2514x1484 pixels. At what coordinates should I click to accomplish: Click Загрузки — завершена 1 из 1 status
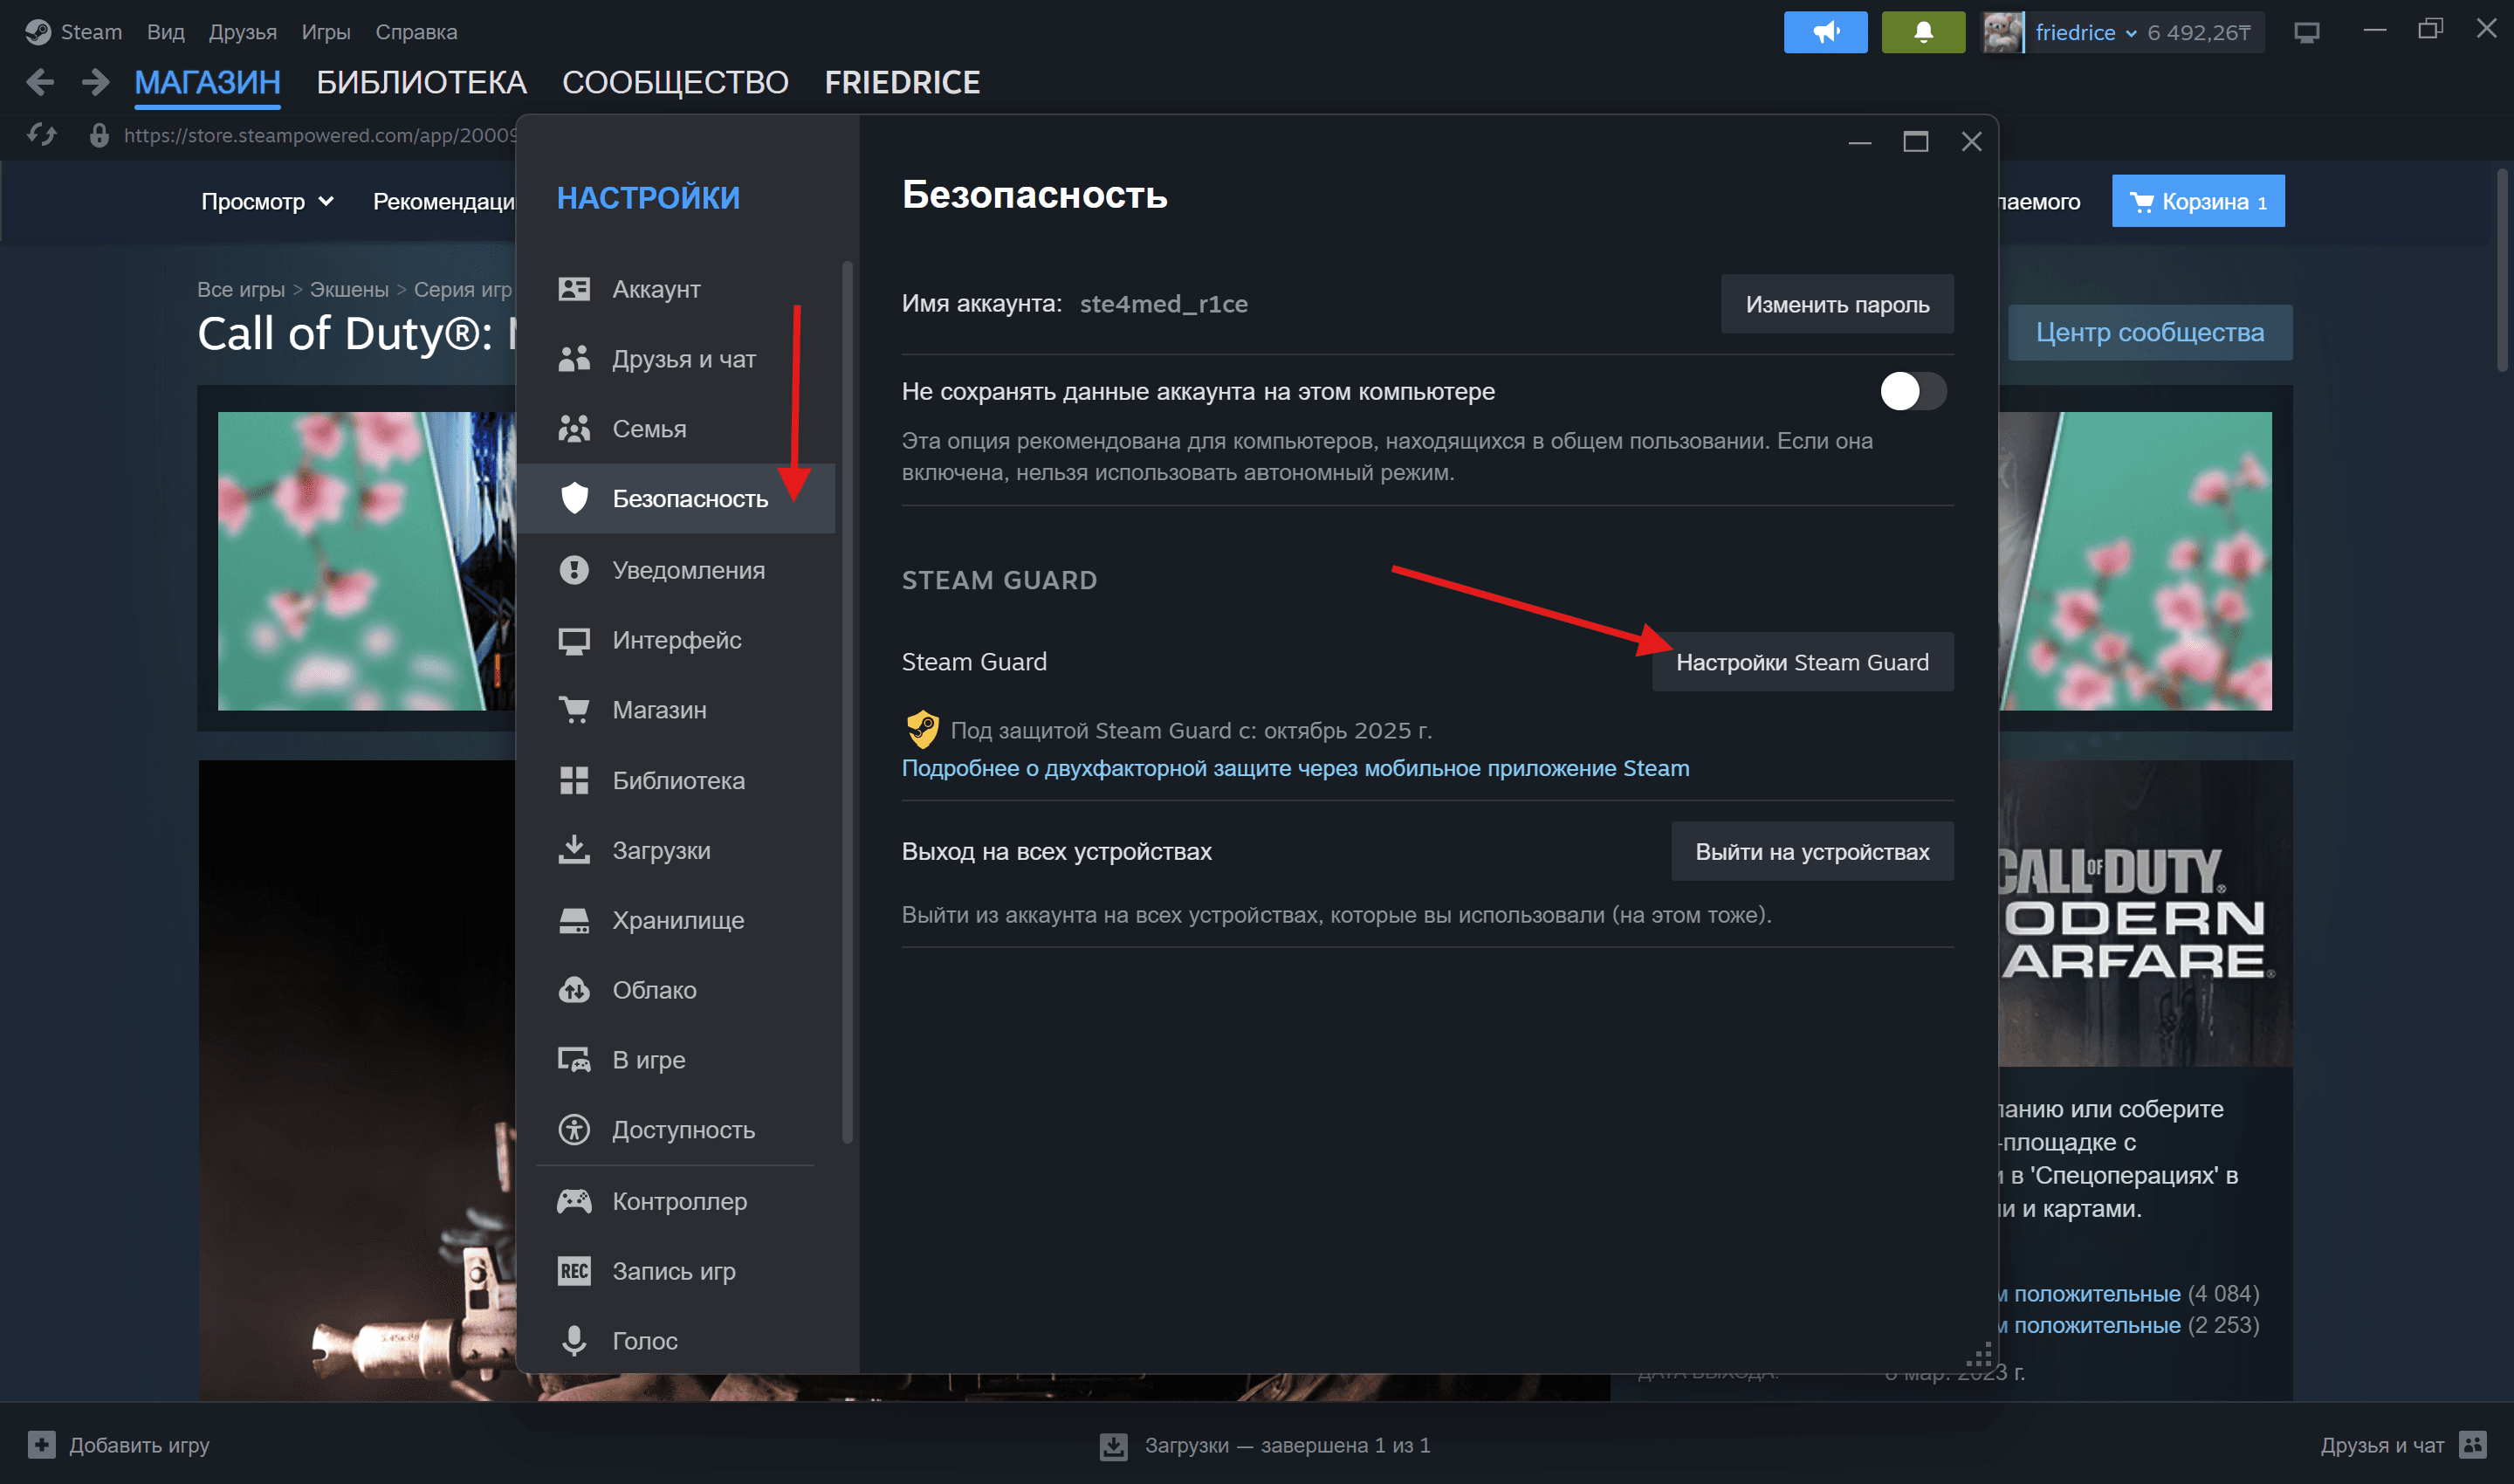1287,1445
